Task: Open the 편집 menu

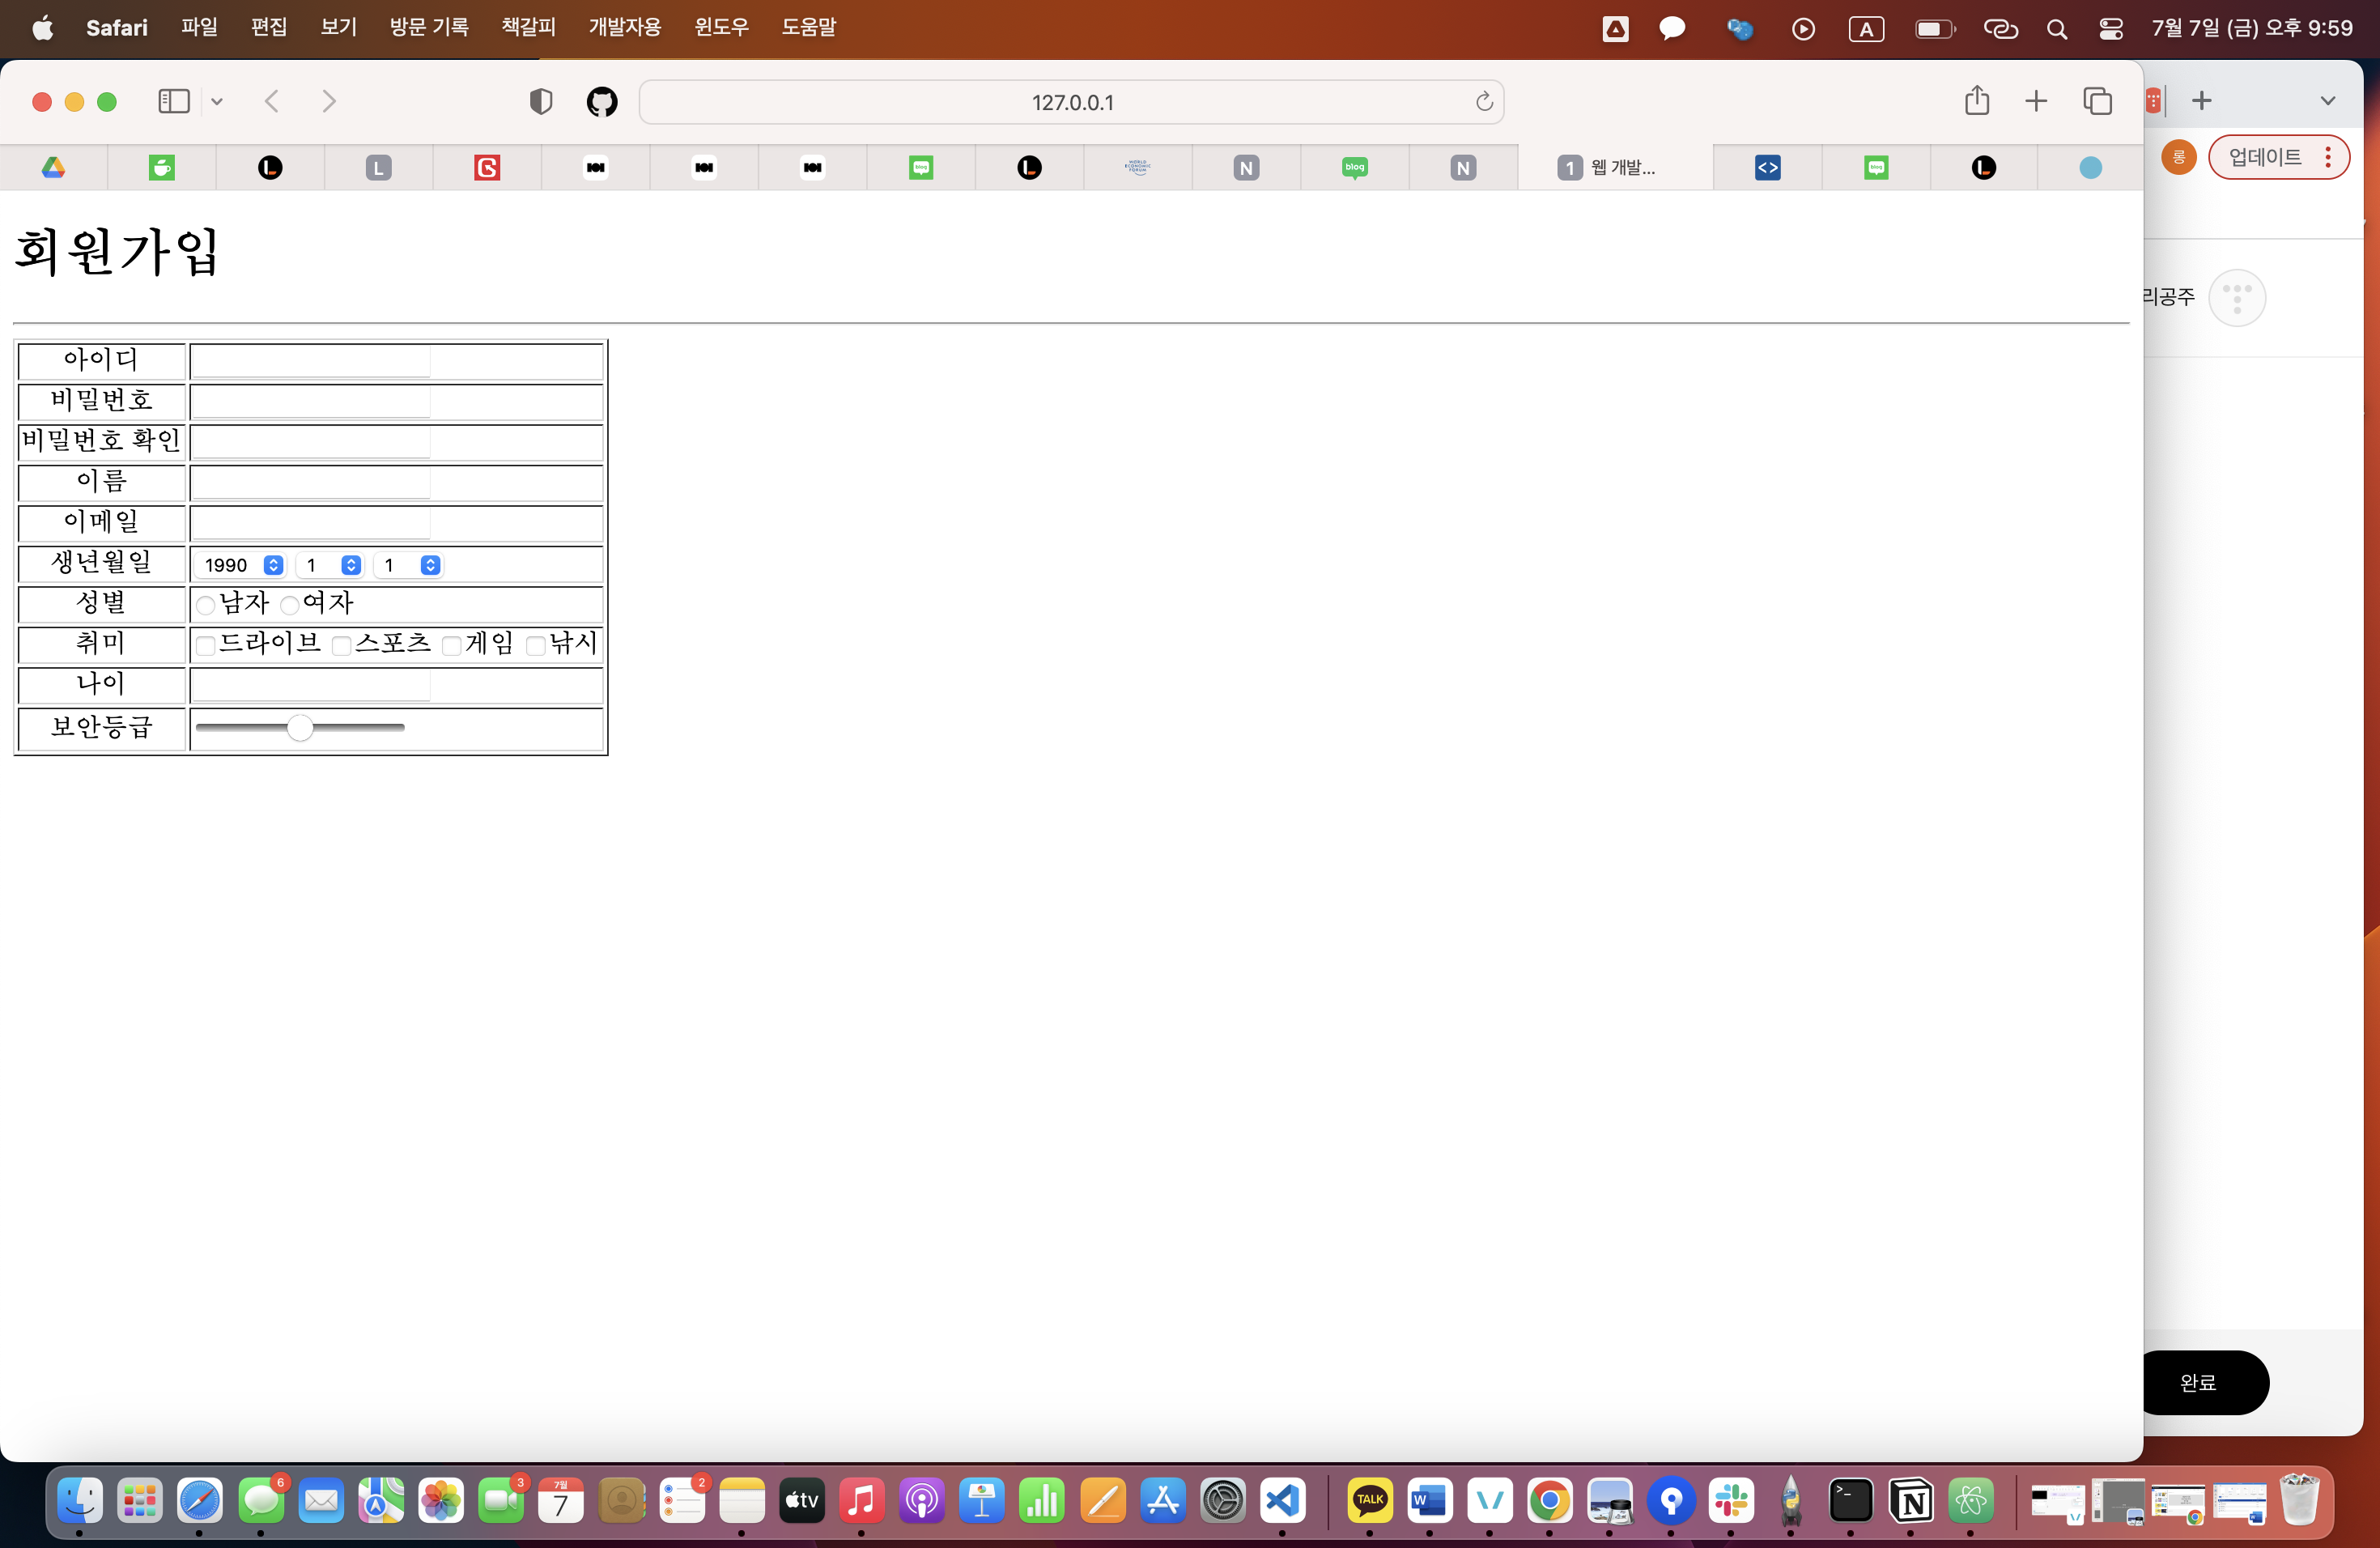Action: tap(269, 27)
